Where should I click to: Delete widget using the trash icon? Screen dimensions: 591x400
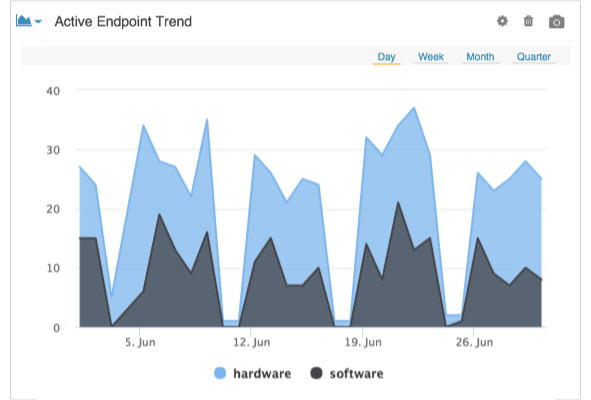click(528, 21)
